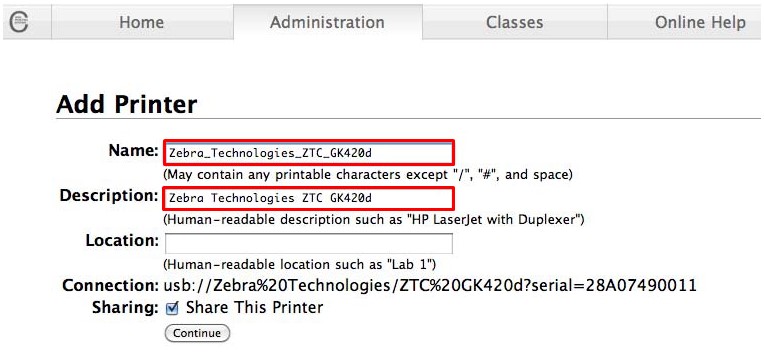Click the "Location:" field label
764x364 pixels.
pyautogui.click(x=122, y=241)
